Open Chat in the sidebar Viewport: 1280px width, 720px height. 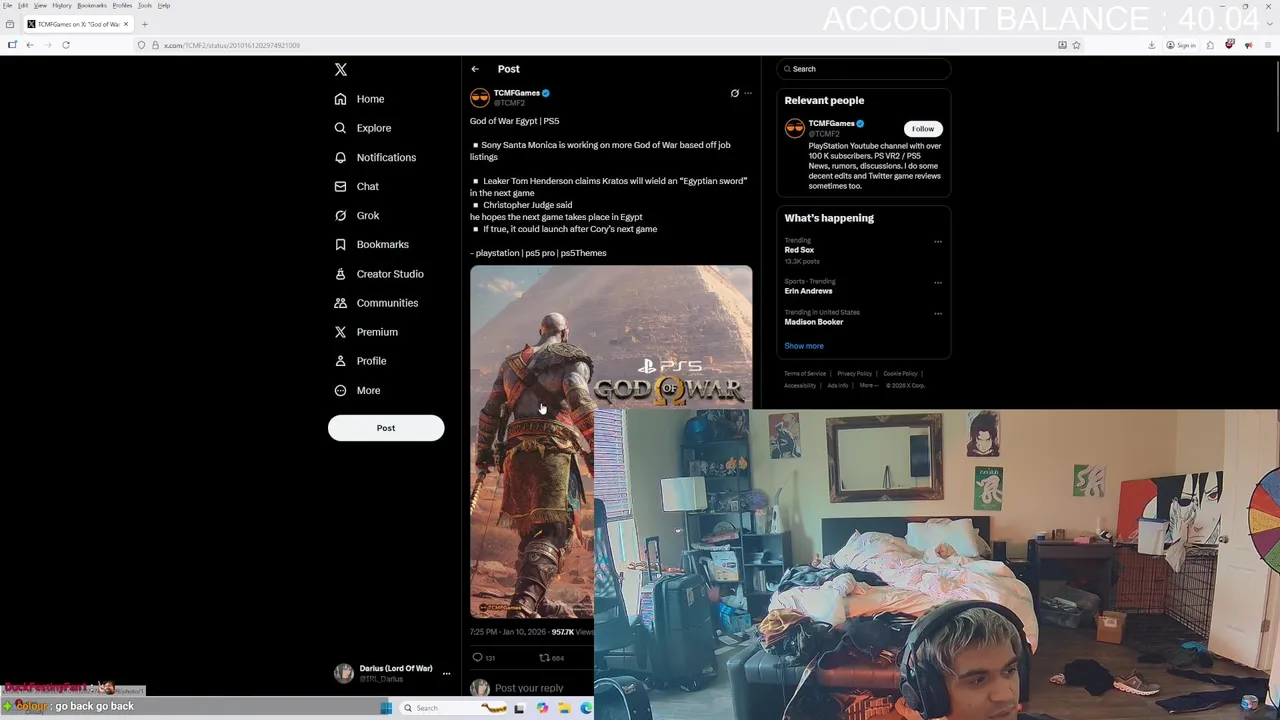[357, 186]
